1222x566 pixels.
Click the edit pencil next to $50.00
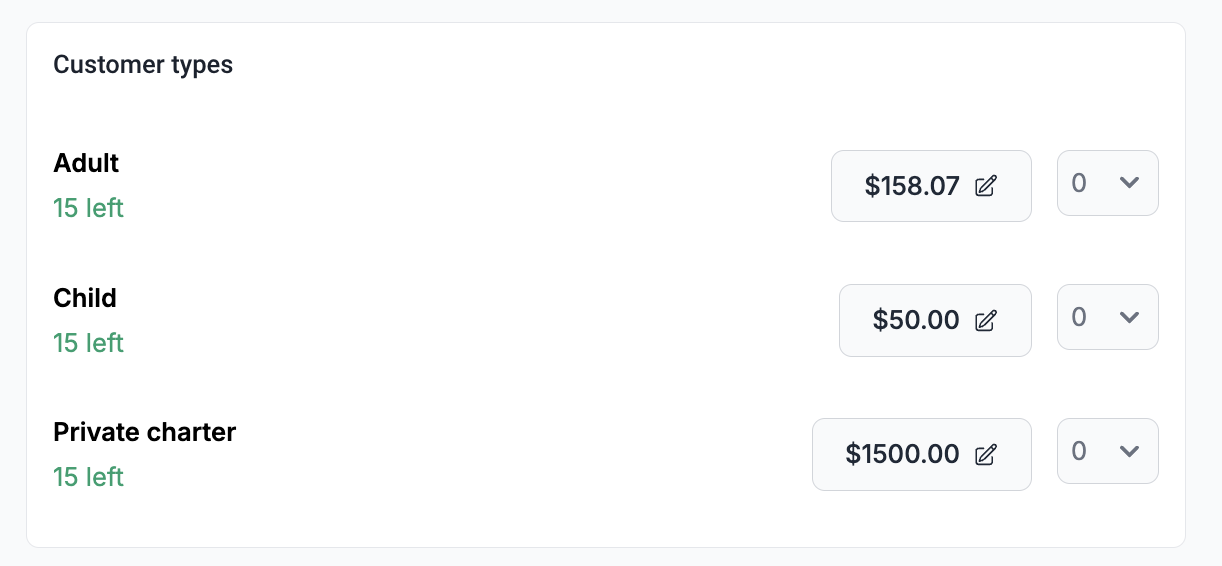(986, 320)
